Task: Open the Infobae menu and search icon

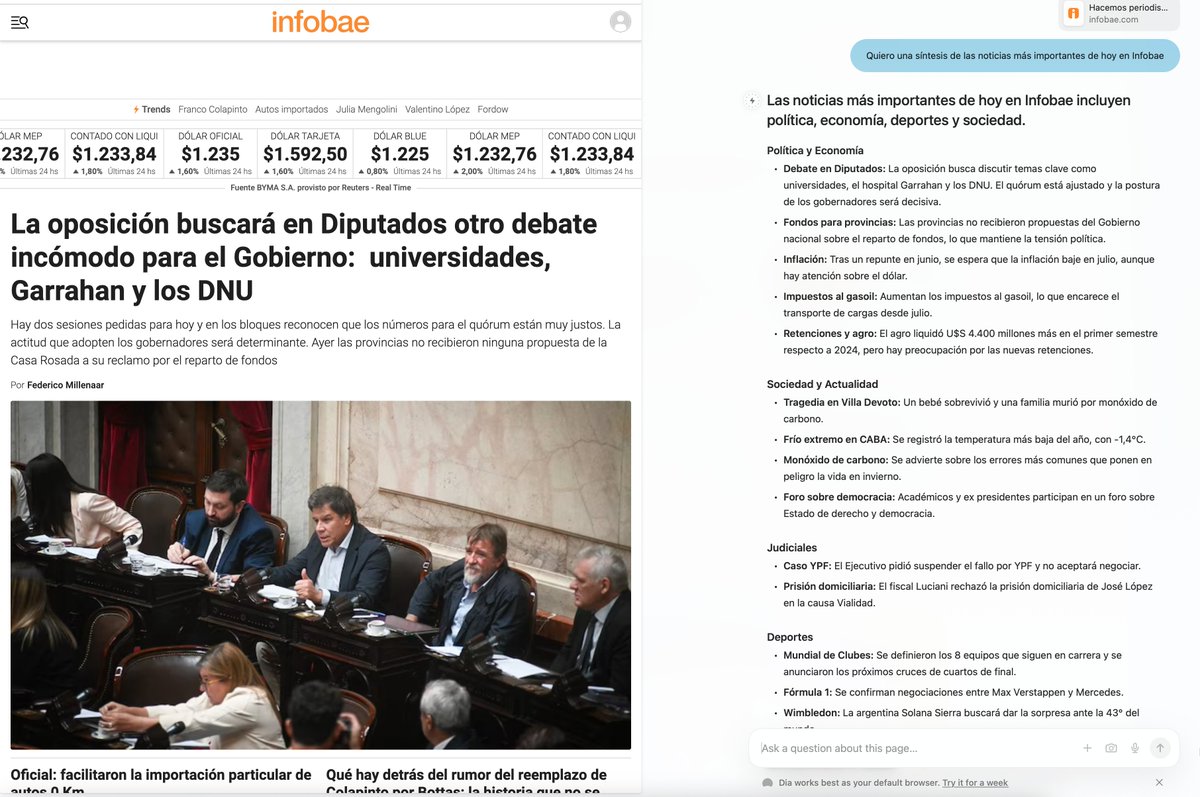Action: [x=20, y=22]
